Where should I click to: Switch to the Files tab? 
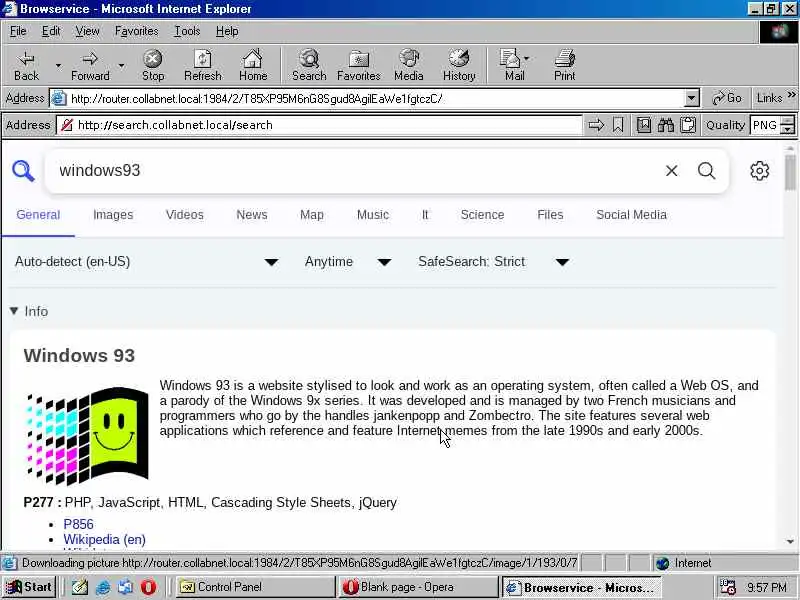550,215
